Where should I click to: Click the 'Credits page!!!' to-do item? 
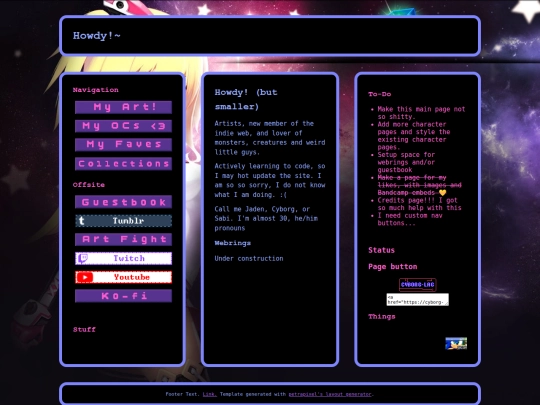click(419, 204)
